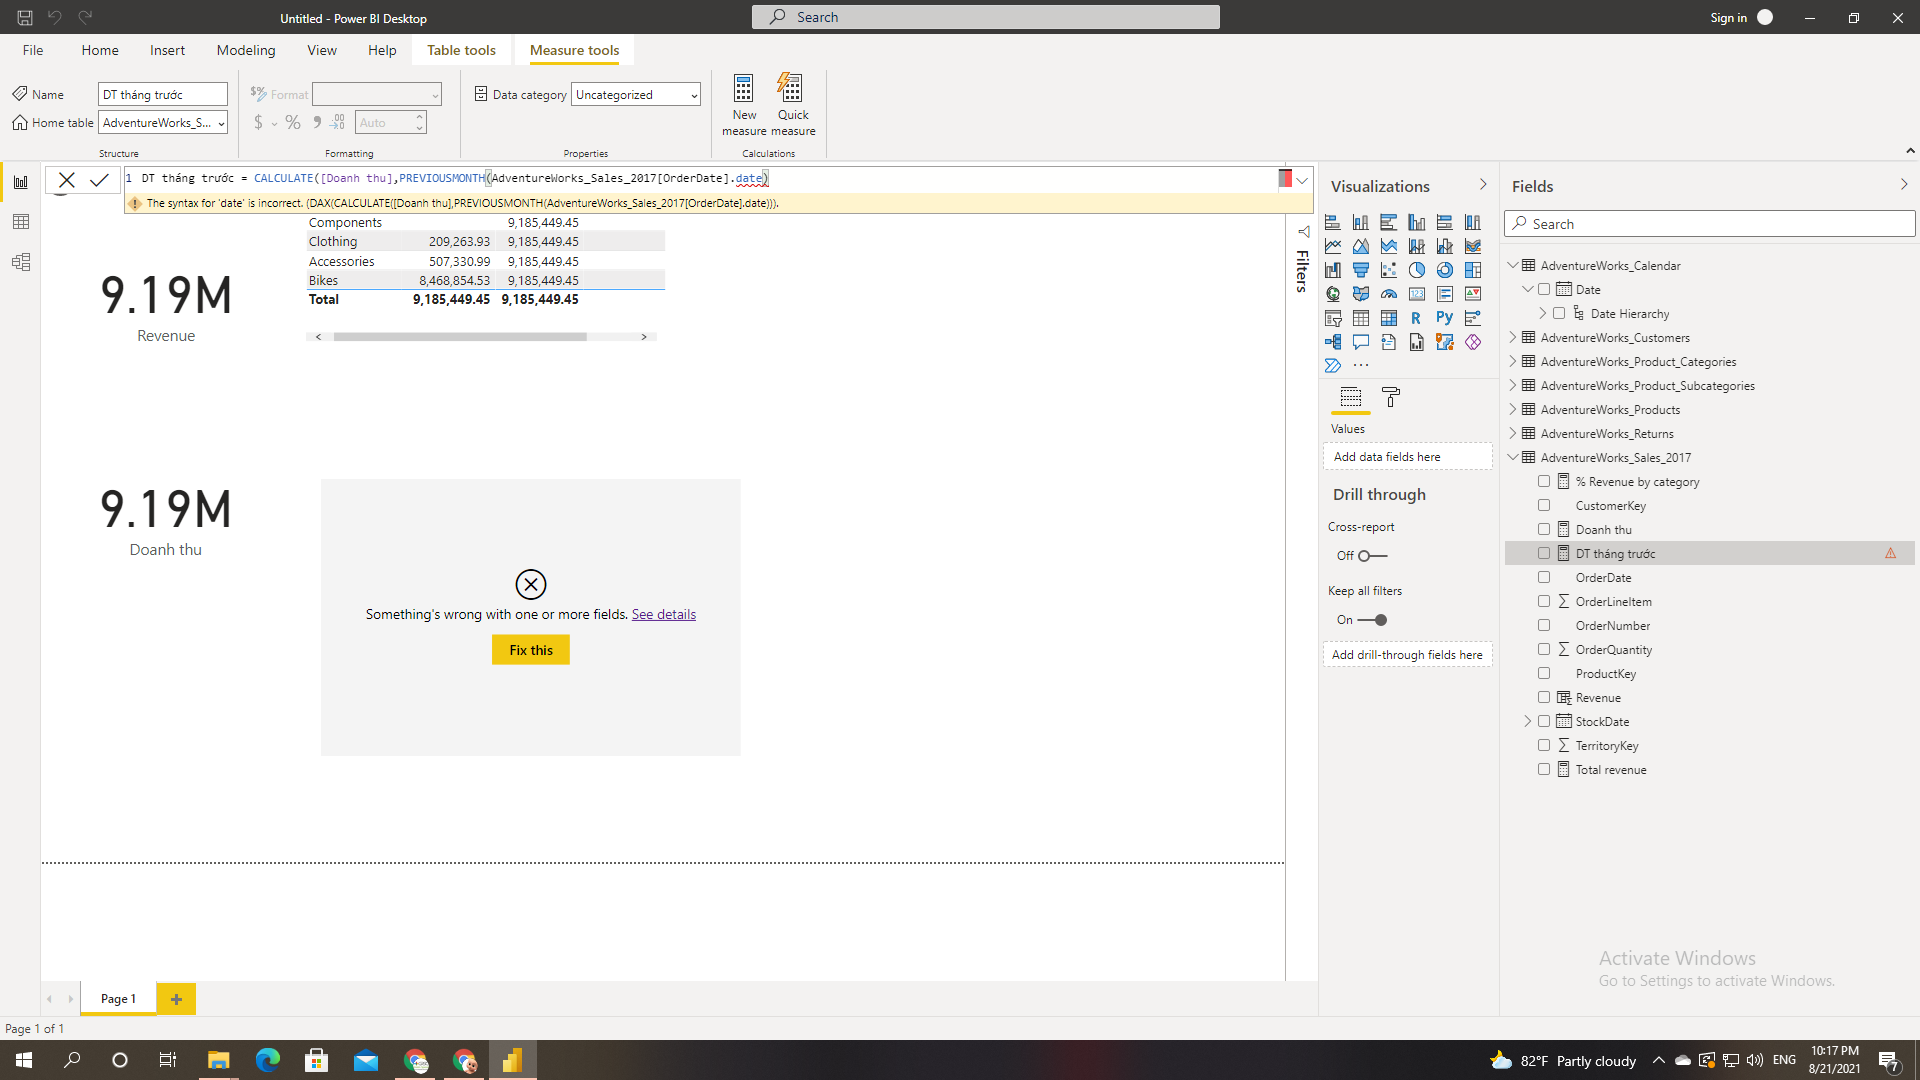Expand AdventureWorks_Products table
Image resolution: width=1920 pixels, height=1080 pixels.
coord(1513,409)
